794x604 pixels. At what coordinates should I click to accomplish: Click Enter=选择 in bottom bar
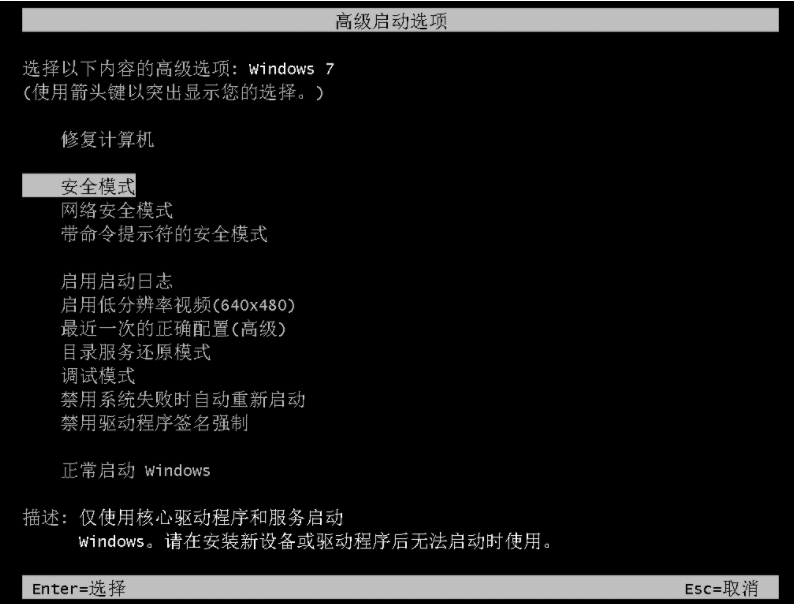tap(79, 588)
